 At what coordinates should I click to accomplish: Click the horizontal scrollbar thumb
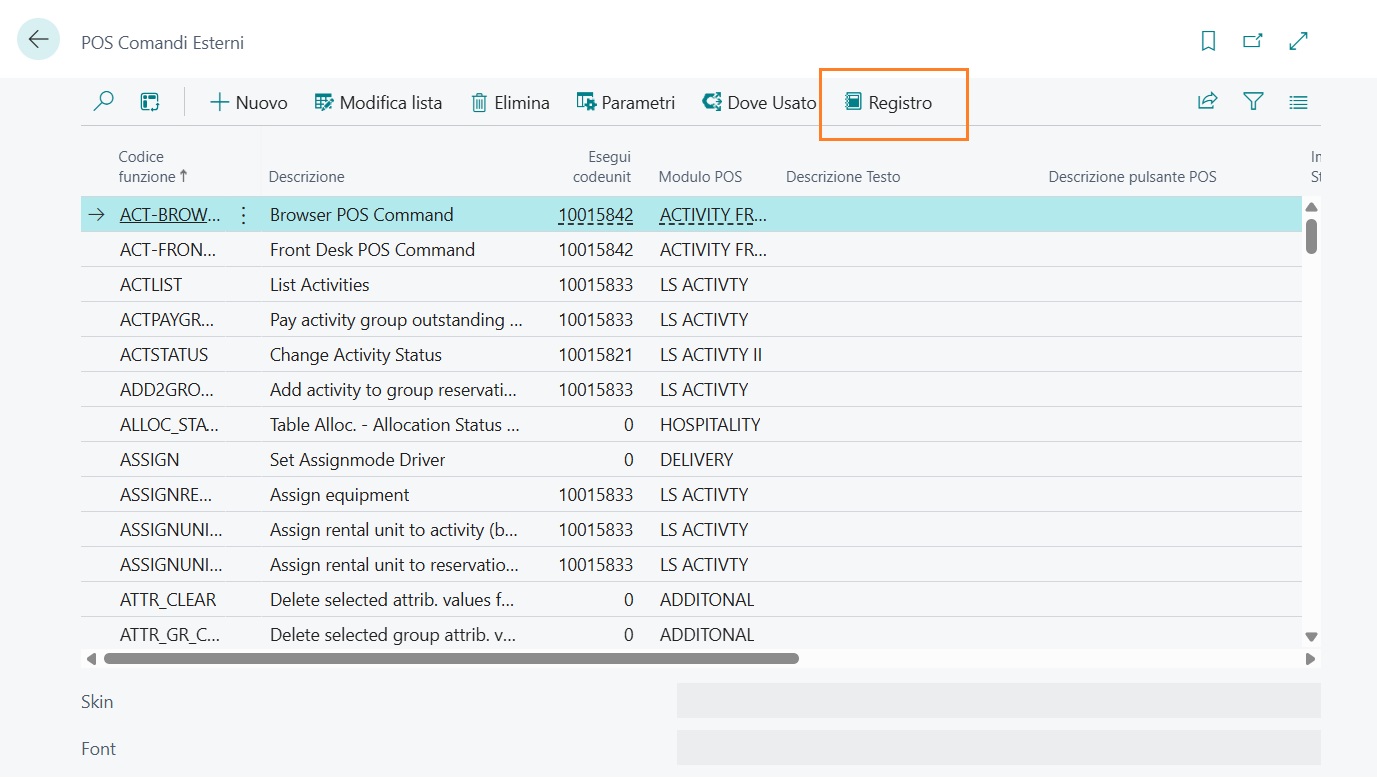point(451,659)
